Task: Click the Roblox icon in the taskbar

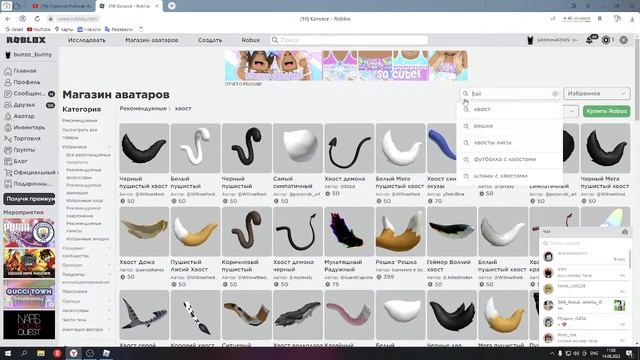Action: pos(106,353)
